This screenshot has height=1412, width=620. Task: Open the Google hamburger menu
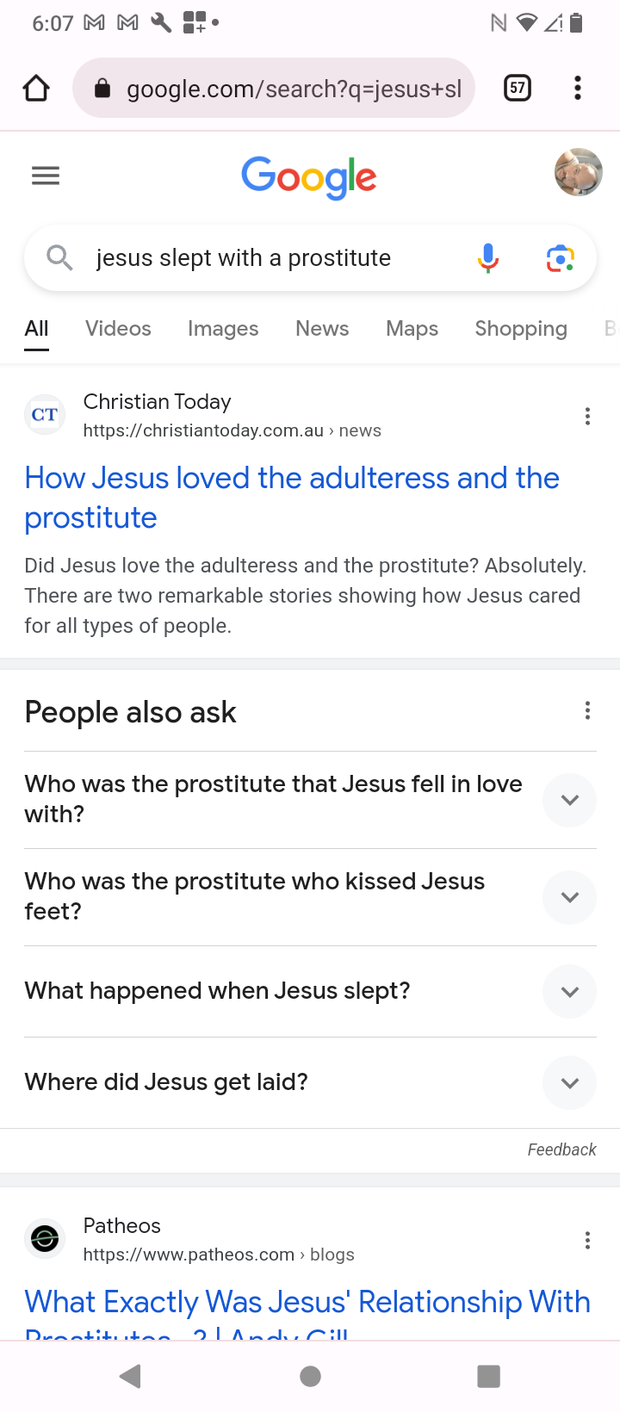[46, 177]
